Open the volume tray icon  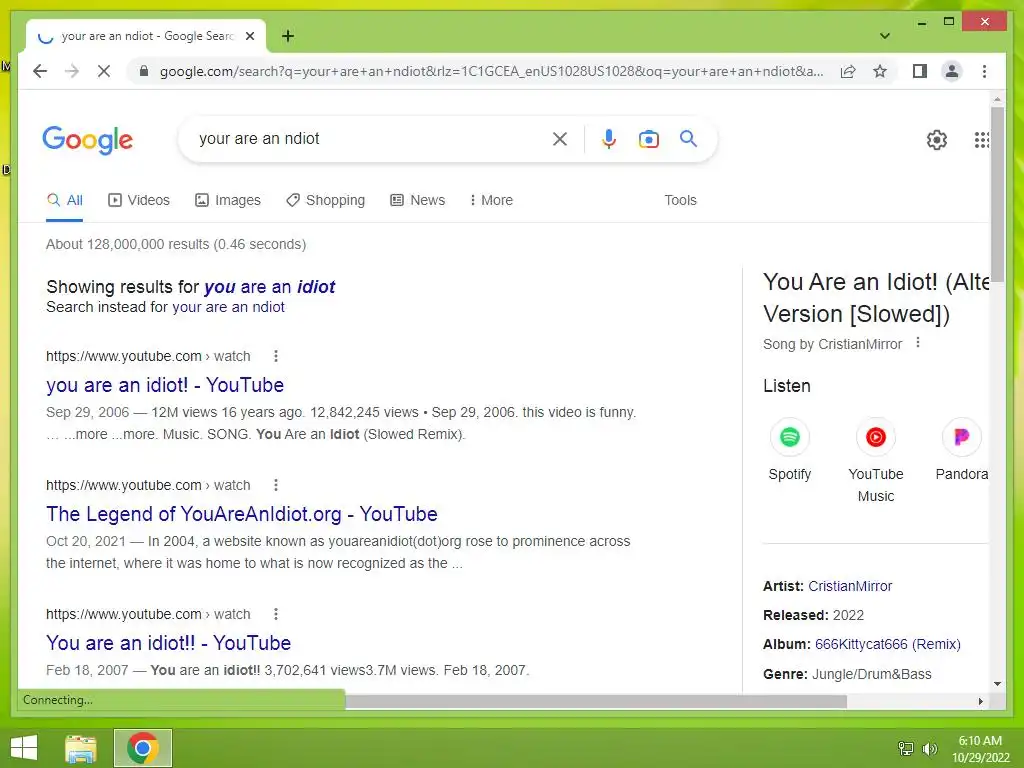point(929,748)
